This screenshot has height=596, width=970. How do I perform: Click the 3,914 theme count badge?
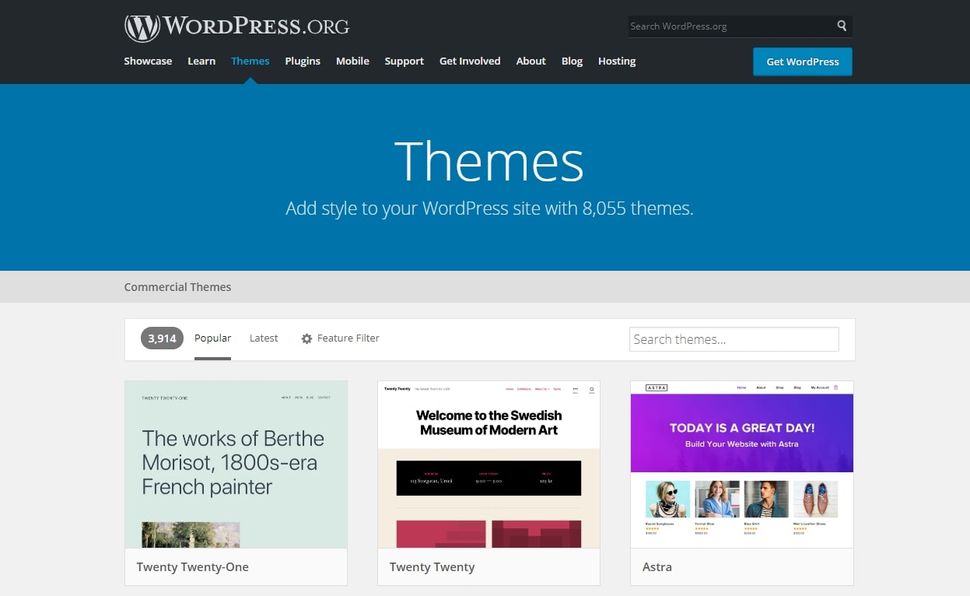[x=162, y=338]
